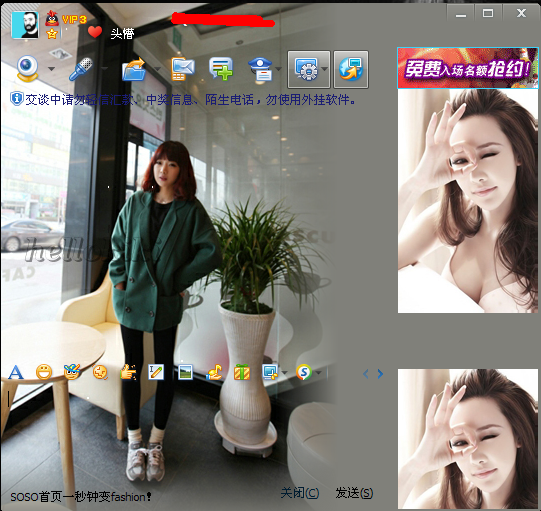
Task: Toggle the font toolbar with A icon
Action: pos(16,372)
